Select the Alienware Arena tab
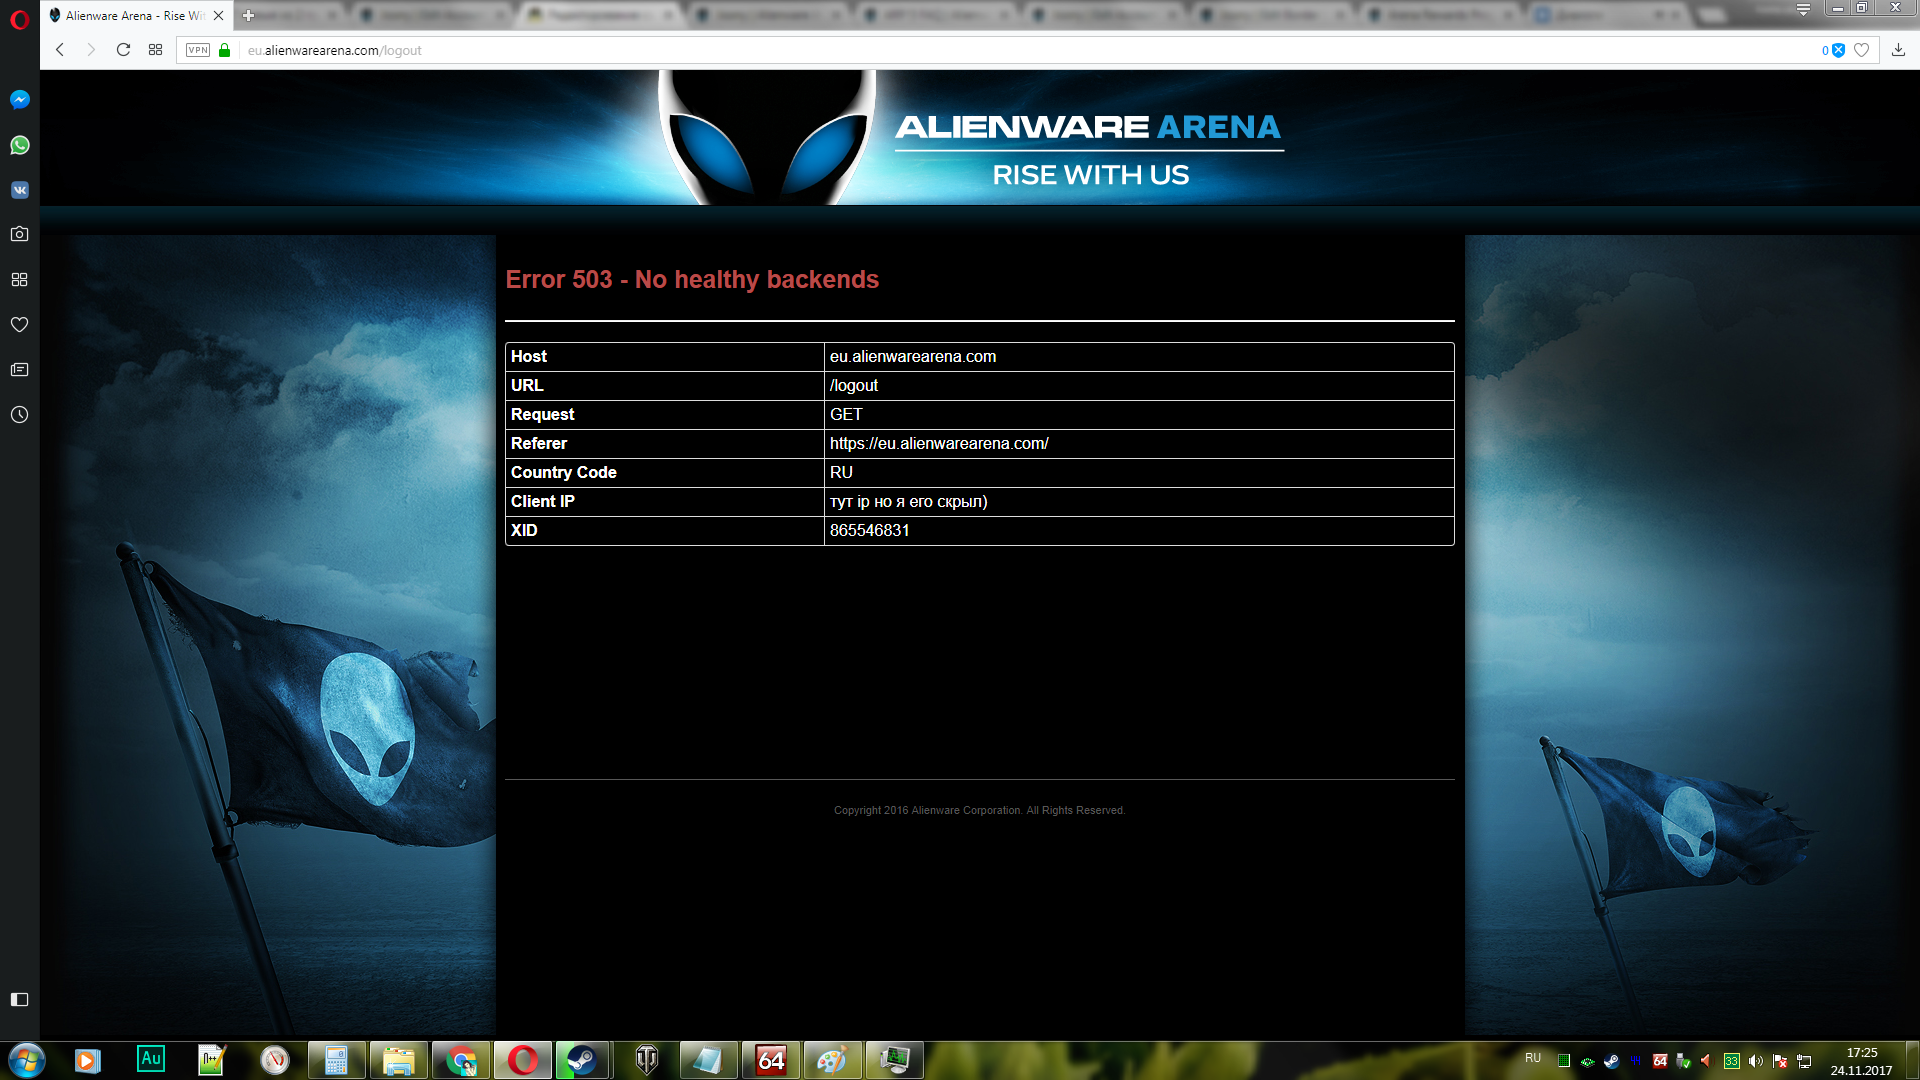The width and height of the screenshot is (1920, 1080). tap(136, 15)
